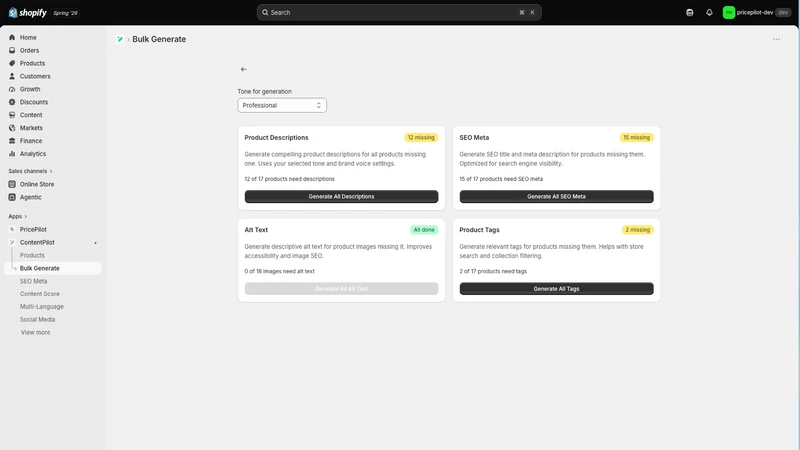
Task: Select Bulk Generate in sidebar
Action: click(x=53, y=268)
